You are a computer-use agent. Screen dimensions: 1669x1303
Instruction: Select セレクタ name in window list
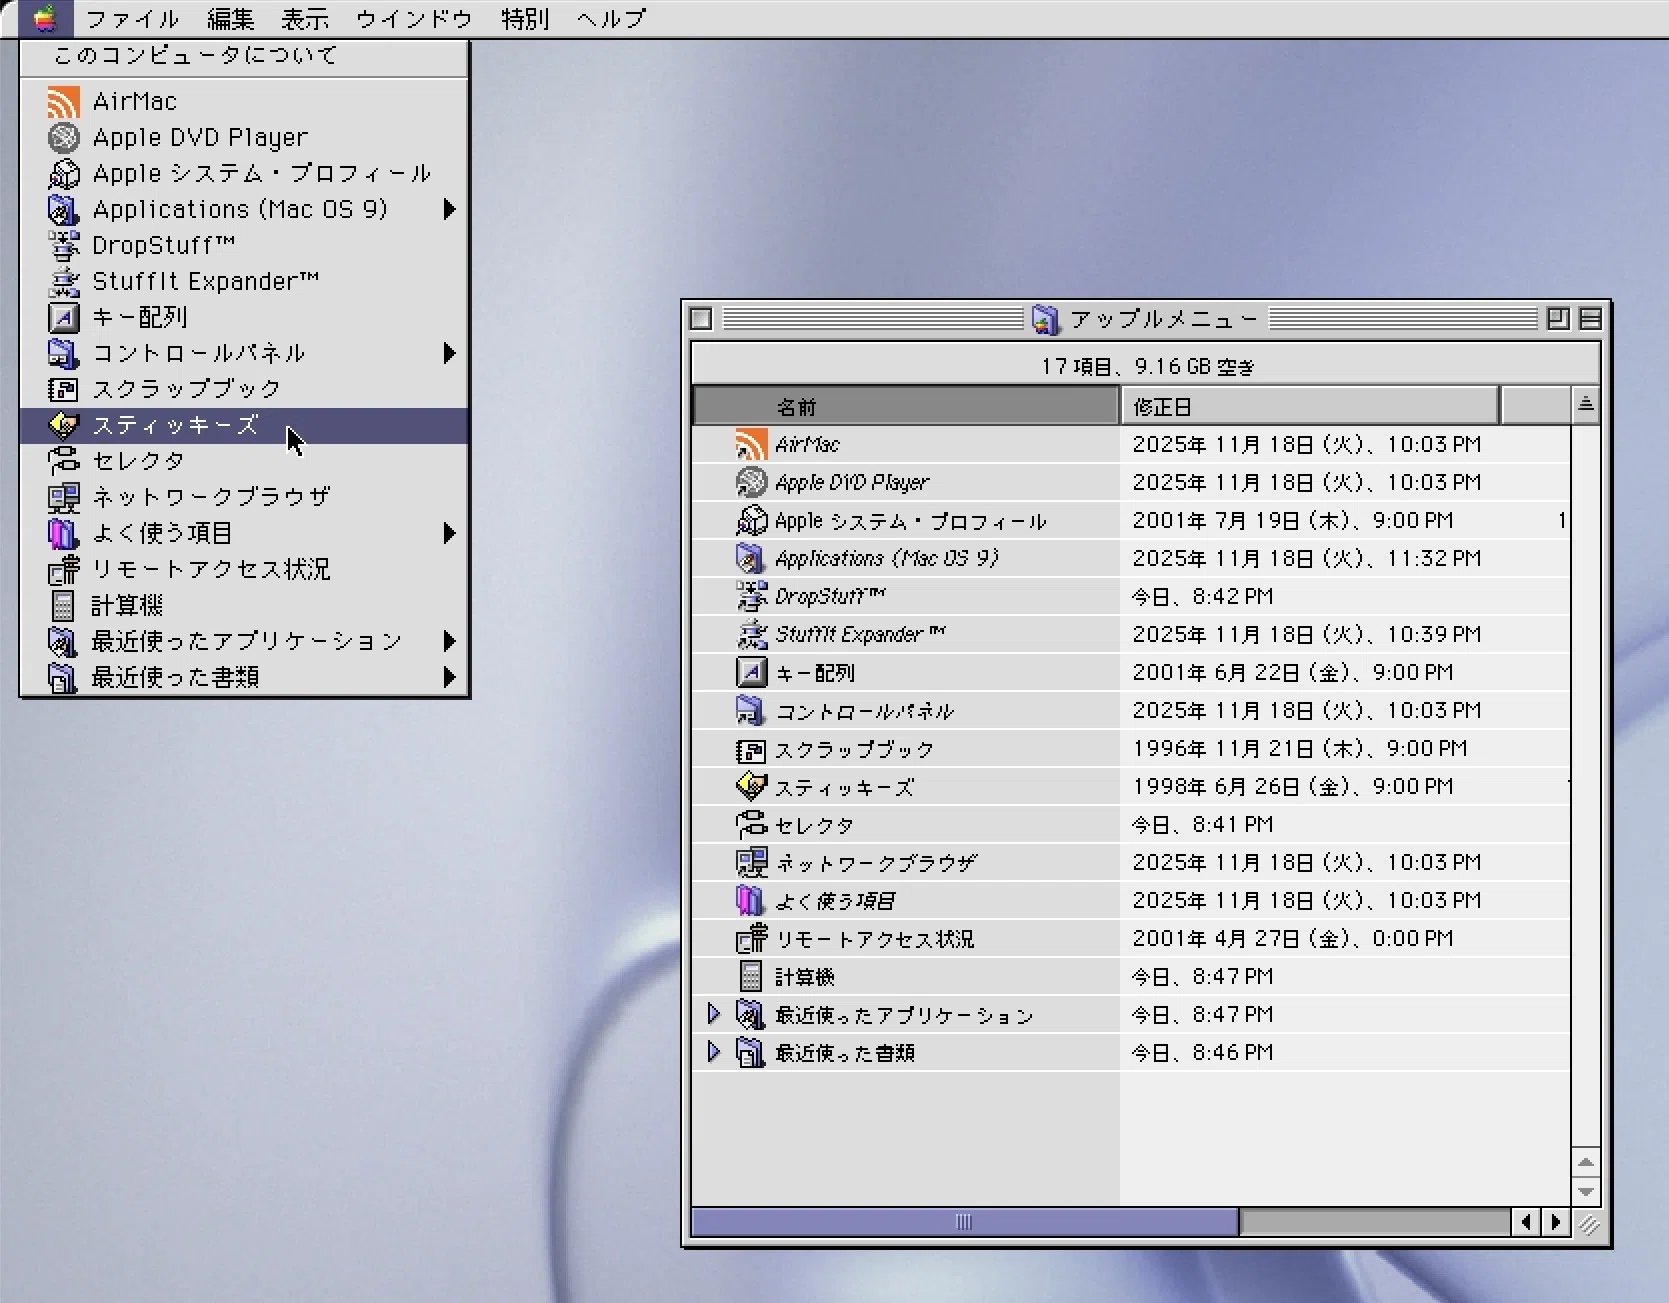(815, 825)
